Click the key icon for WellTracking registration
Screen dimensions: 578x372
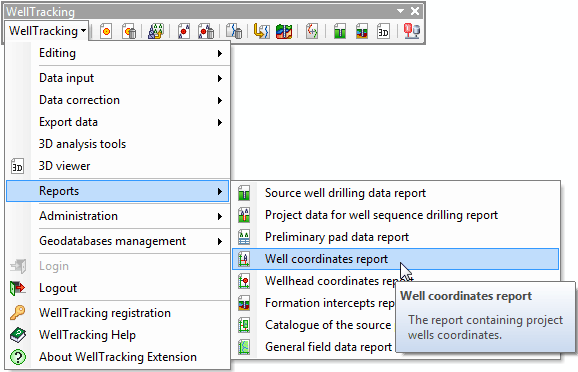click(x=17, y=313)
